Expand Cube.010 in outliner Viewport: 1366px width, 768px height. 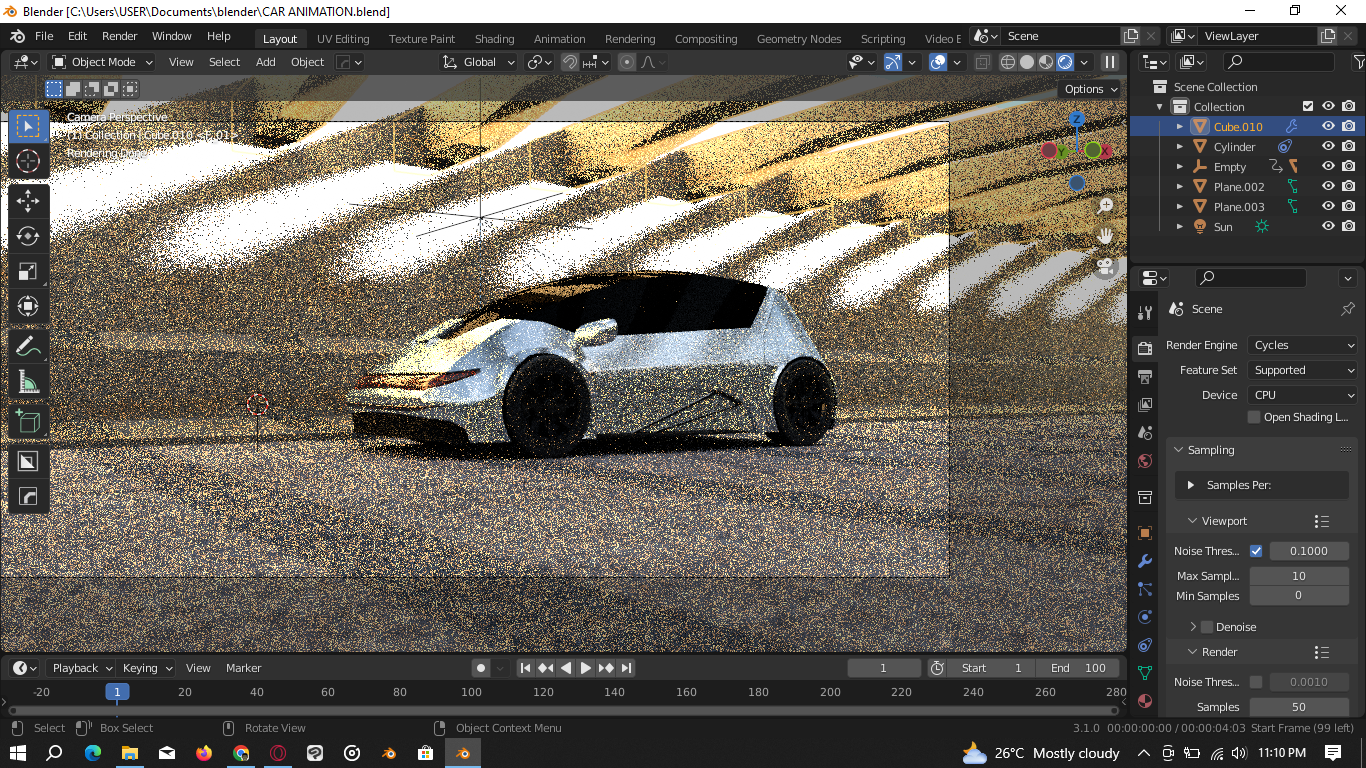1179,127
